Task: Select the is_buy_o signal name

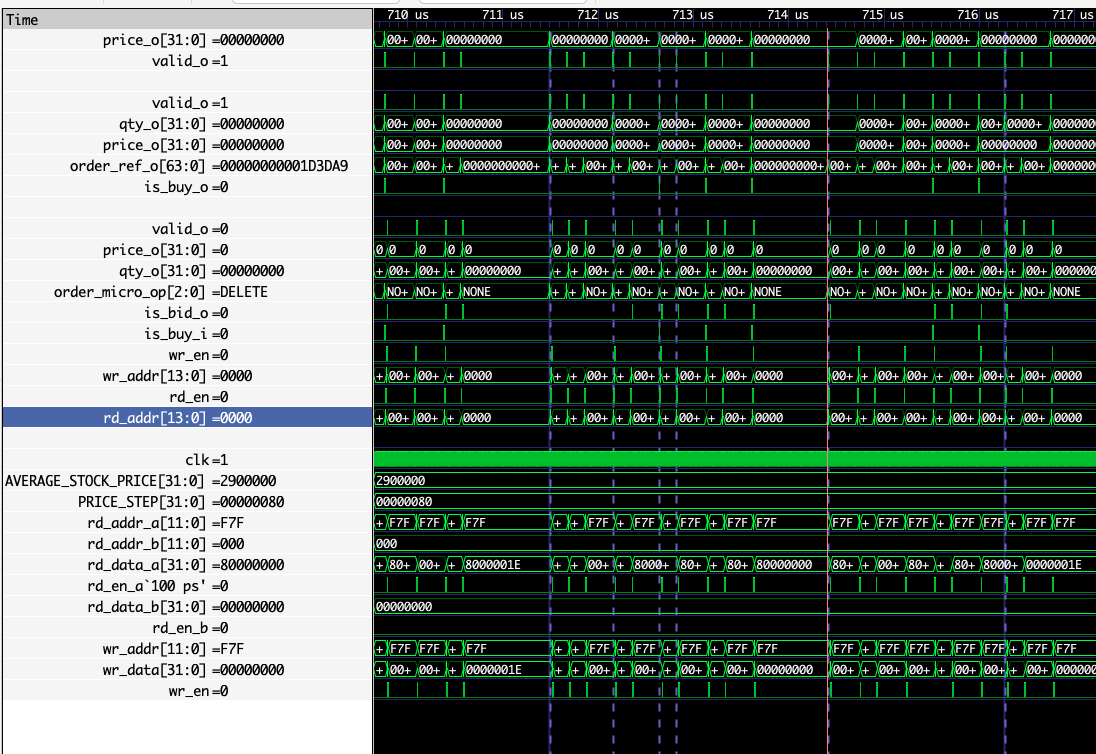Action: coord(186,187)
